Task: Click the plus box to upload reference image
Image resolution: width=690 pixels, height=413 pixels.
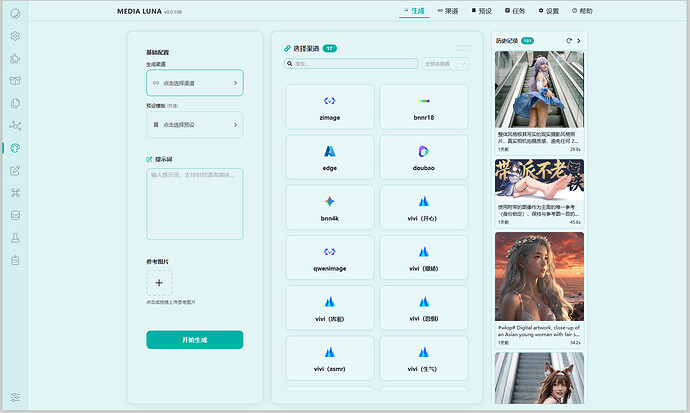Action: pyautogui.click(x=159, y=282)
